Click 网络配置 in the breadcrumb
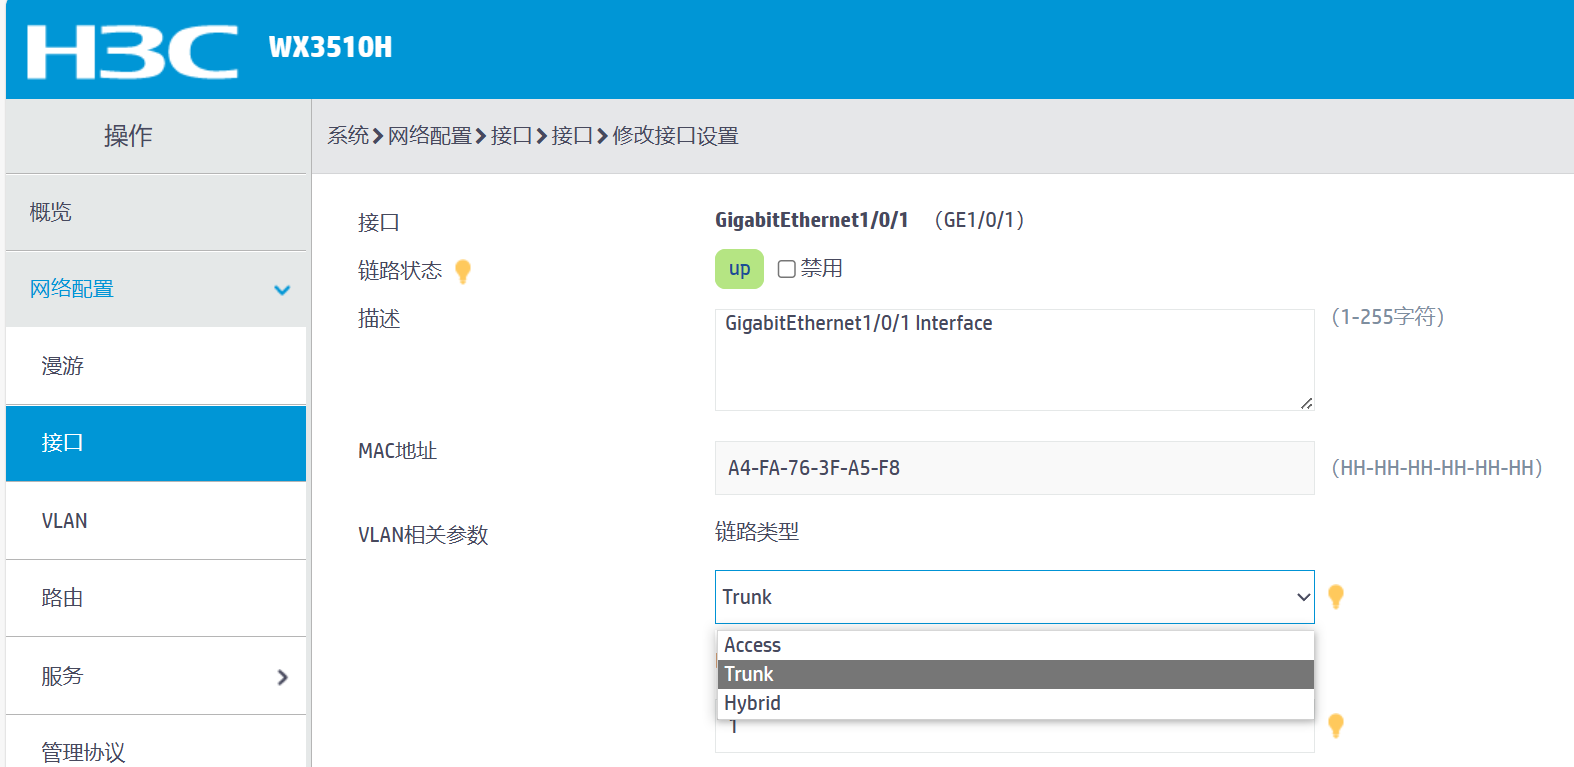 click(429, 136)
